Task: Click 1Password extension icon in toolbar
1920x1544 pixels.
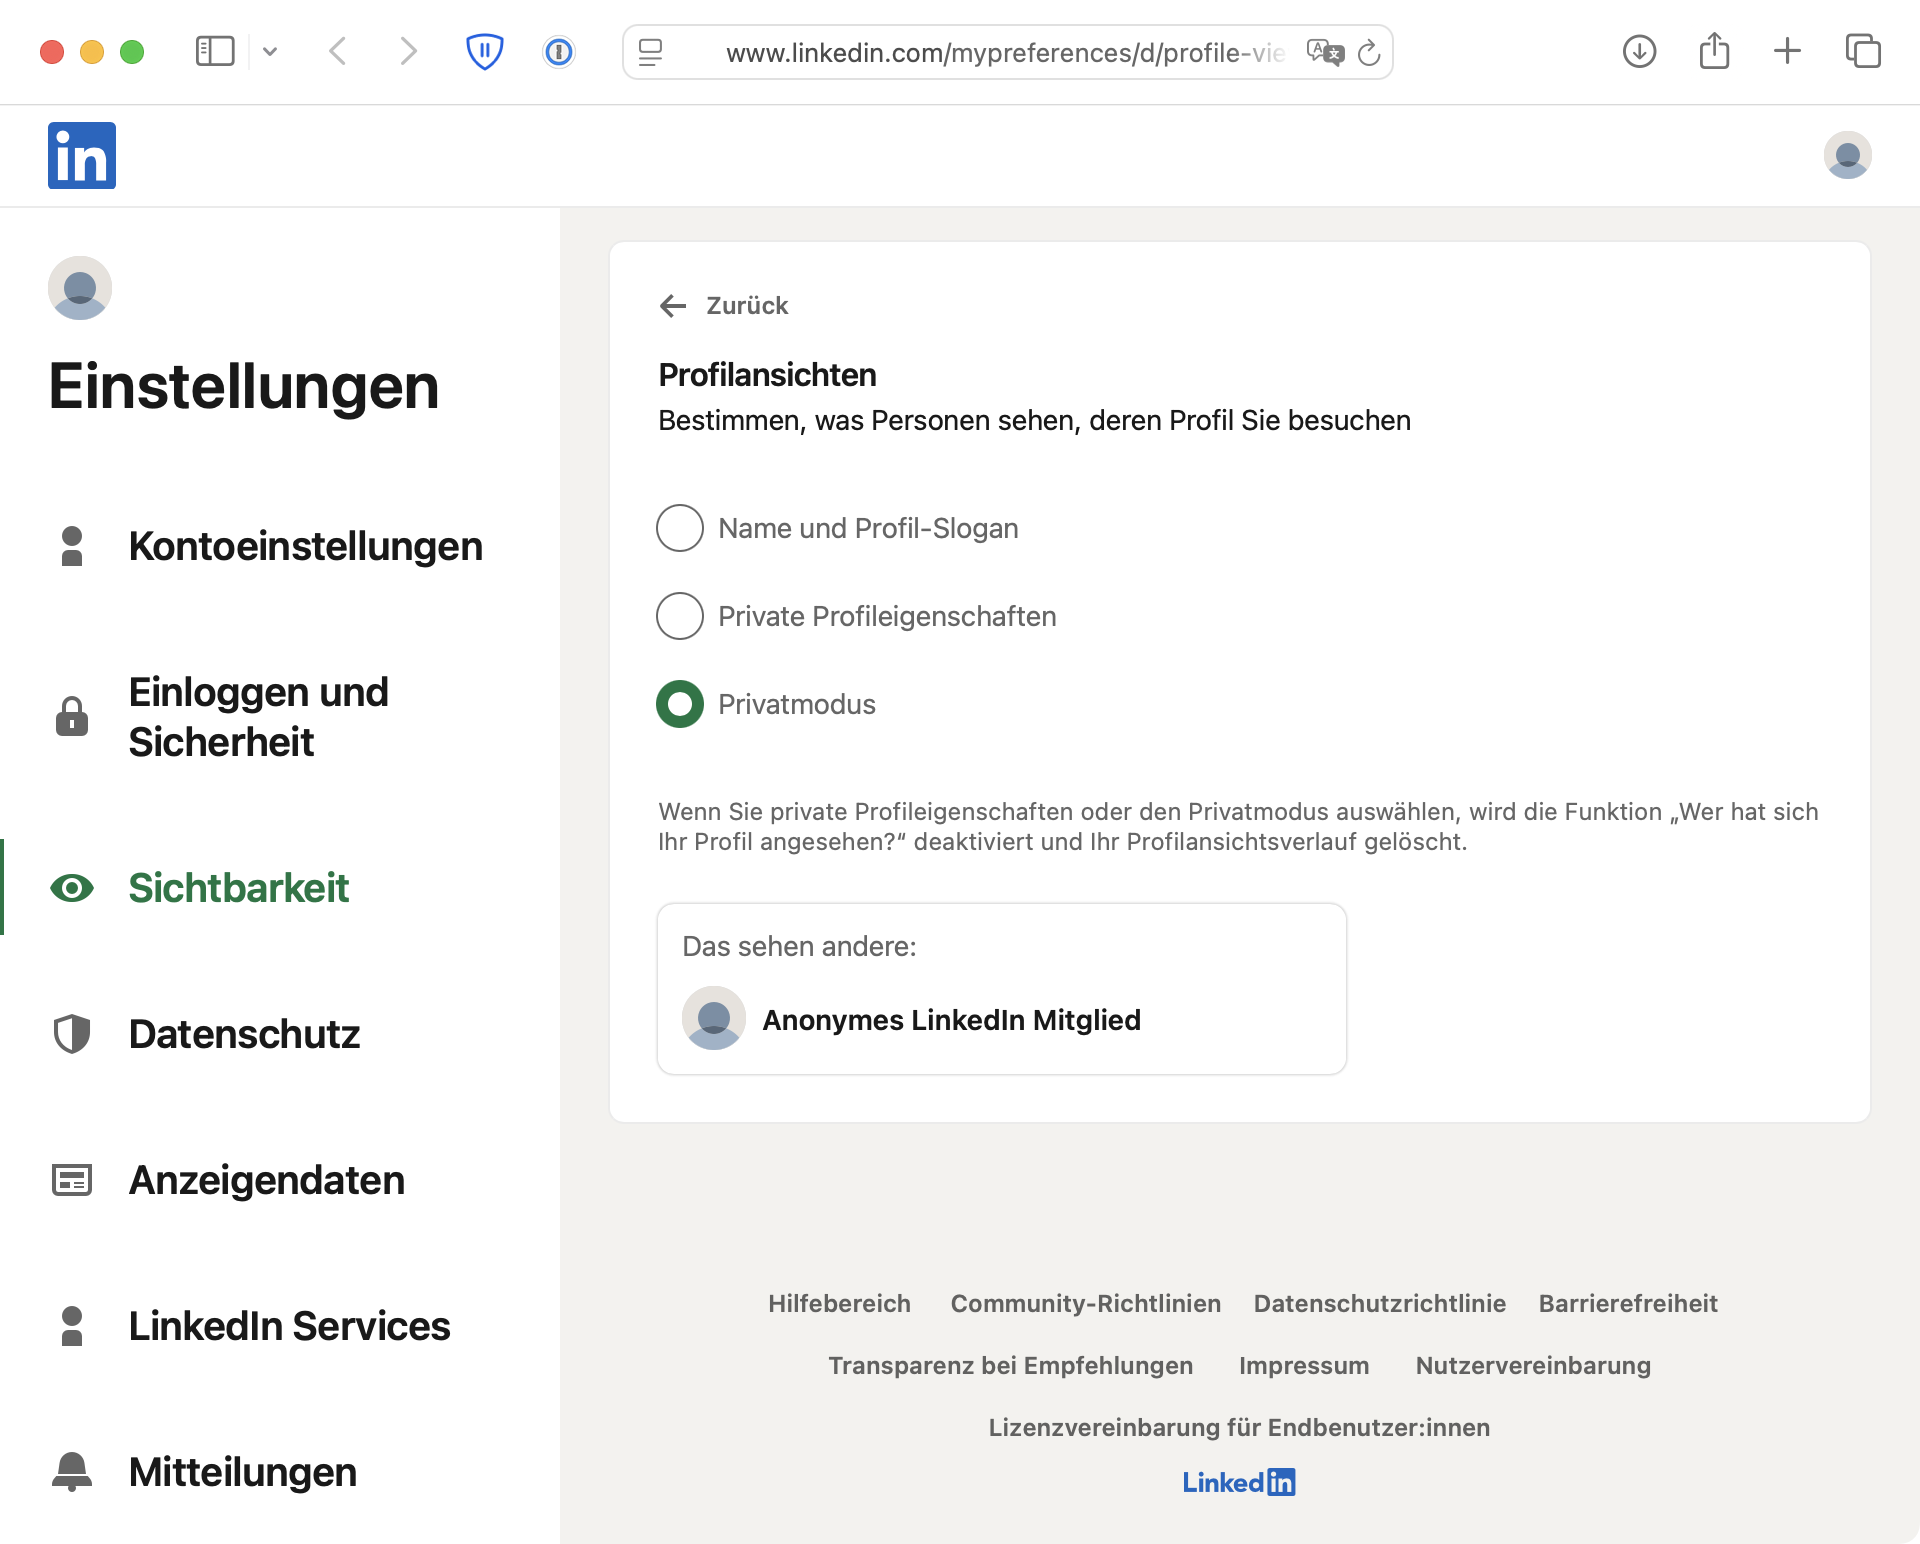Action: pos(559,52)
